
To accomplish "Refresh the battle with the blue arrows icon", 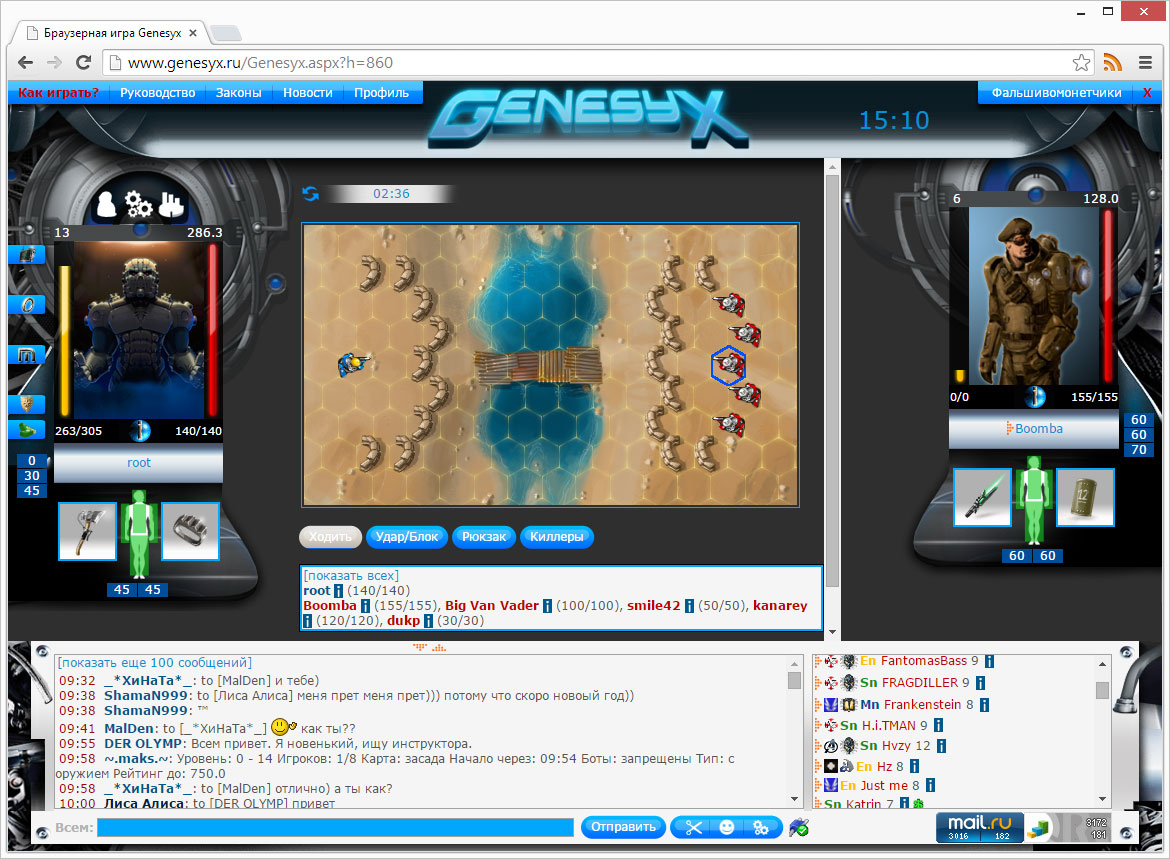I will (310, 194).
